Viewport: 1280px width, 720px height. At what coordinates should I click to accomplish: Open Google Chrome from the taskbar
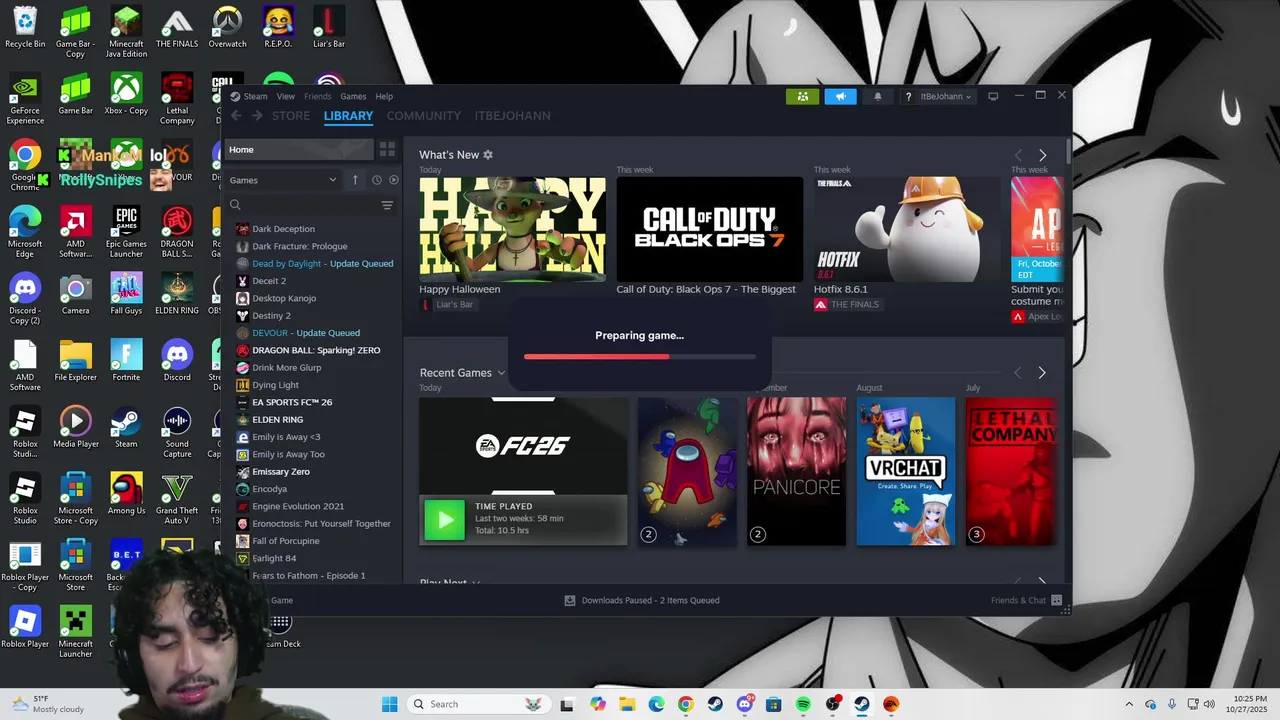tap(685, 704)
